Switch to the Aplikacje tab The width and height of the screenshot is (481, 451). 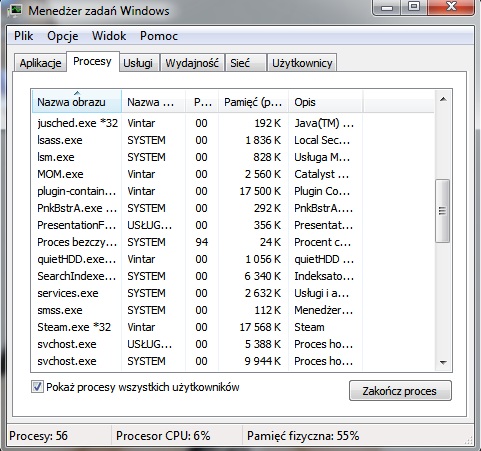coord(40,63)
